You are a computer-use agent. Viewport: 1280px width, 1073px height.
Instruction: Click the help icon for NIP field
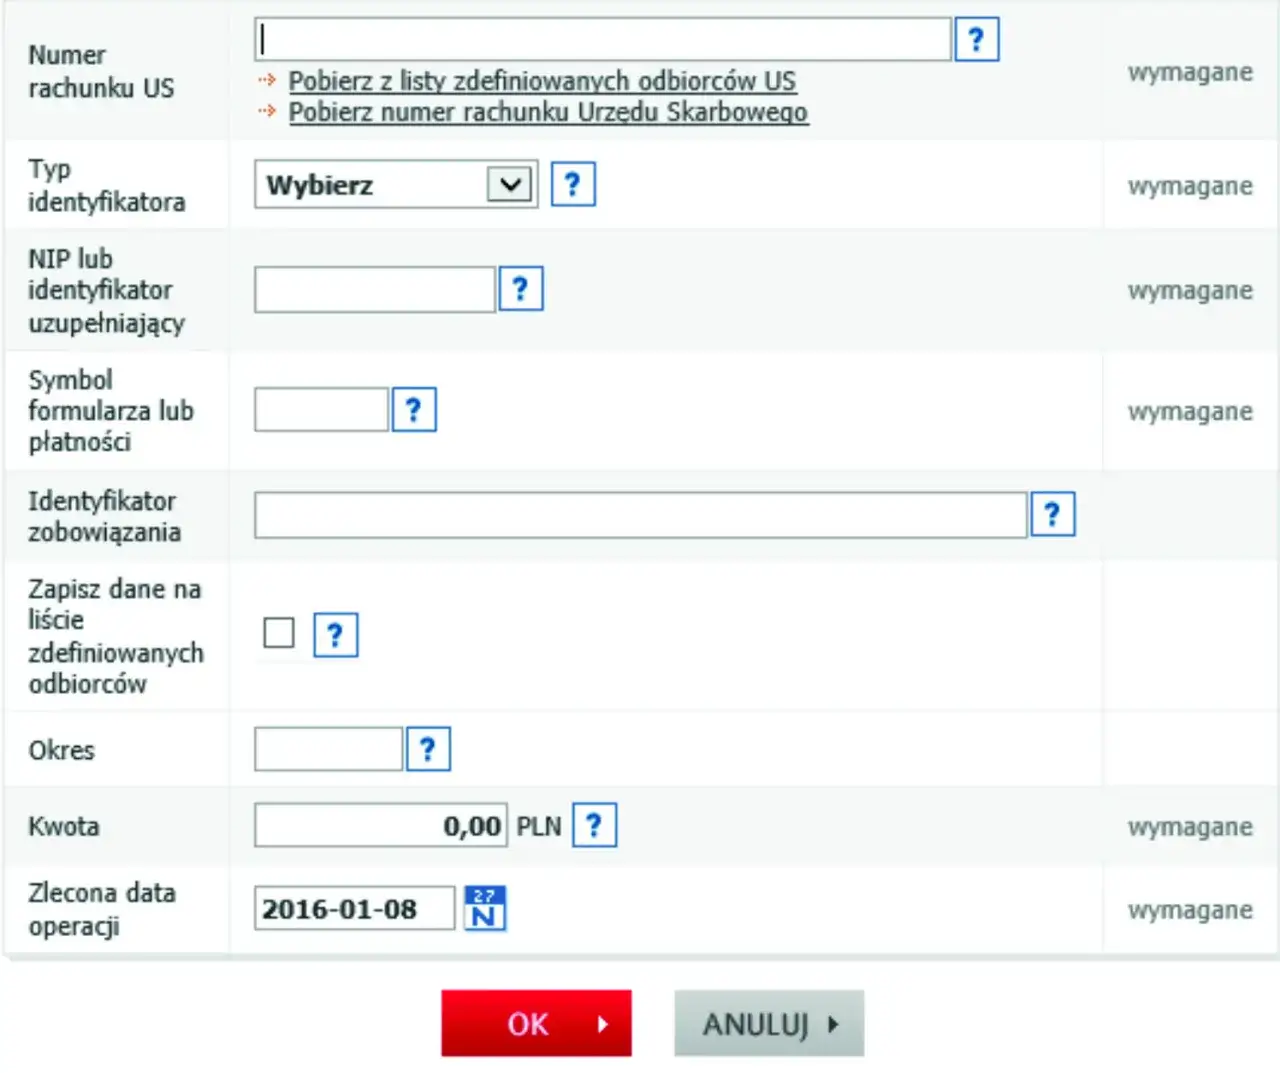(x=521, y=288)
